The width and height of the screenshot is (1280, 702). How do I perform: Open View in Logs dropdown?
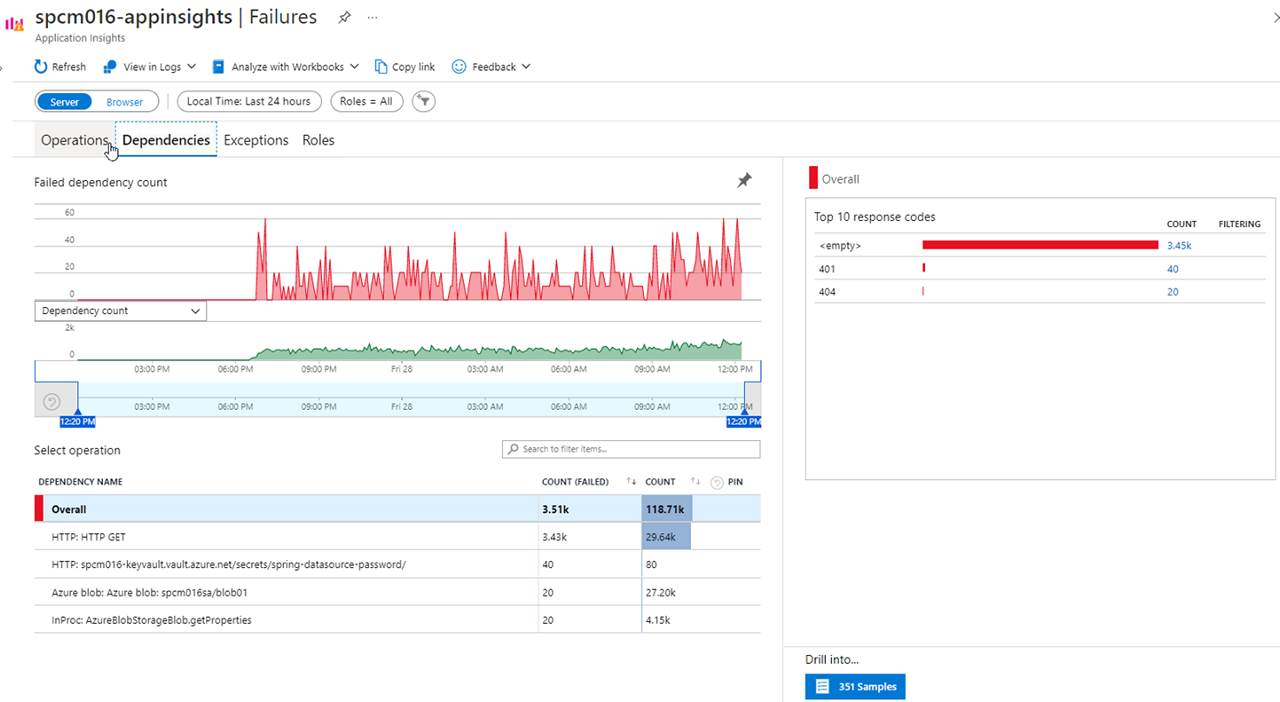(x=150, y=67)
